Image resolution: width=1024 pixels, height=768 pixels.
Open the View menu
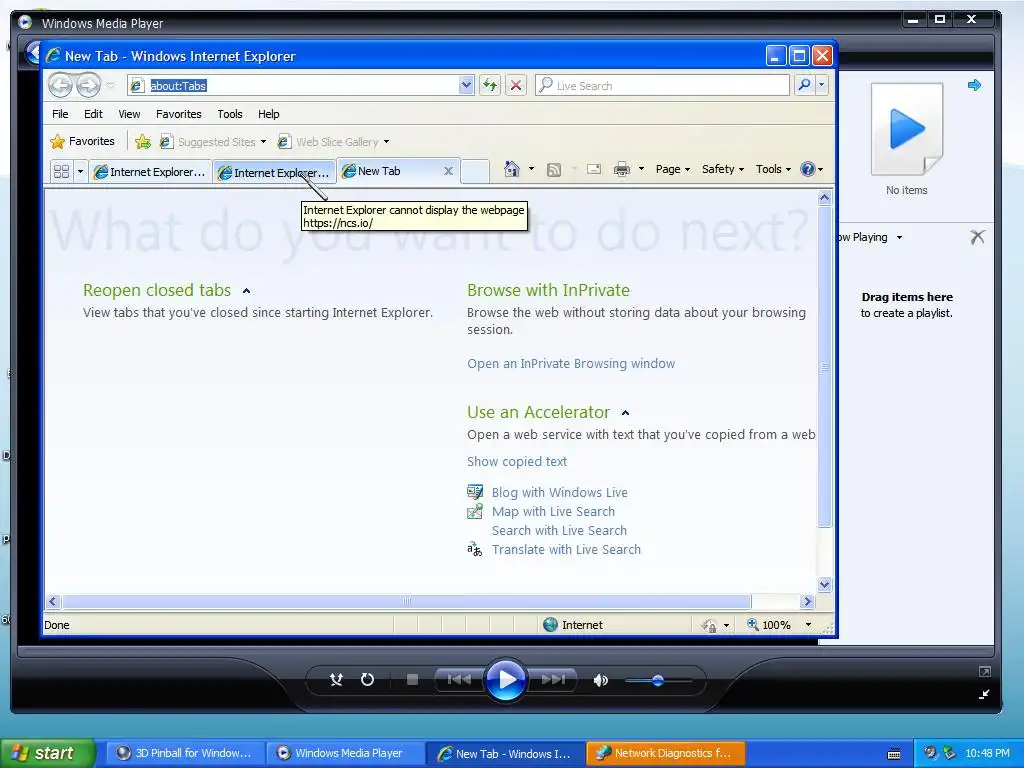pyautogui.click(x=129, y=114)
